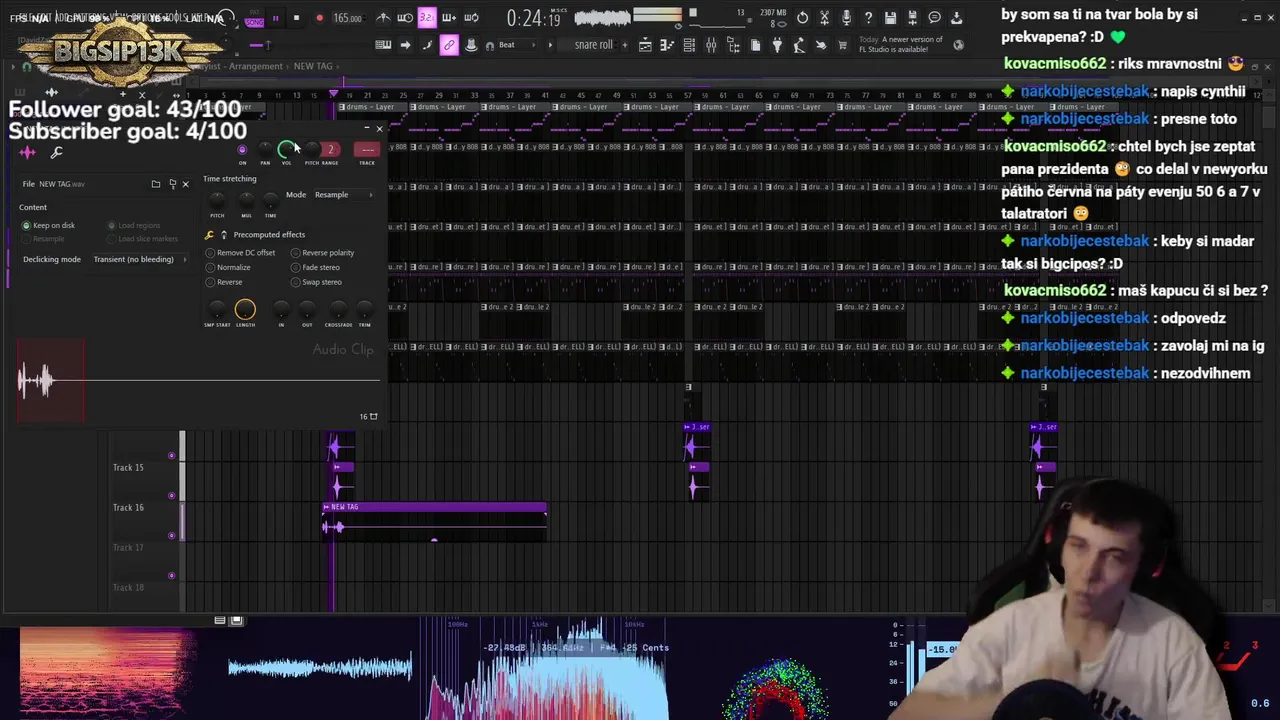Click the sample waveform preview

pos(198,381)
